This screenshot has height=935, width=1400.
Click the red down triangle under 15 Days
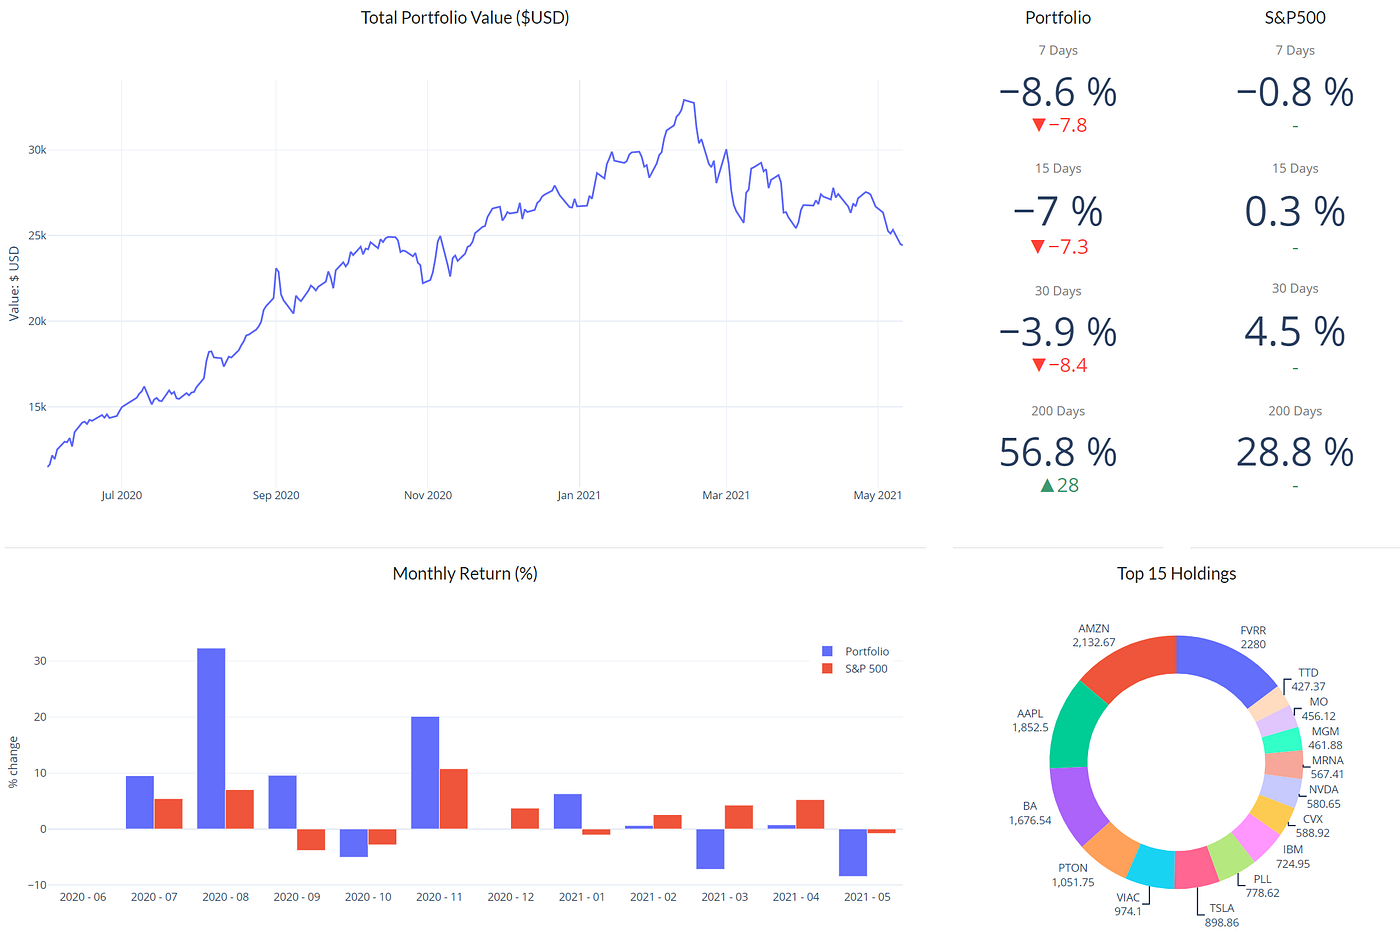coord(1038,246)
